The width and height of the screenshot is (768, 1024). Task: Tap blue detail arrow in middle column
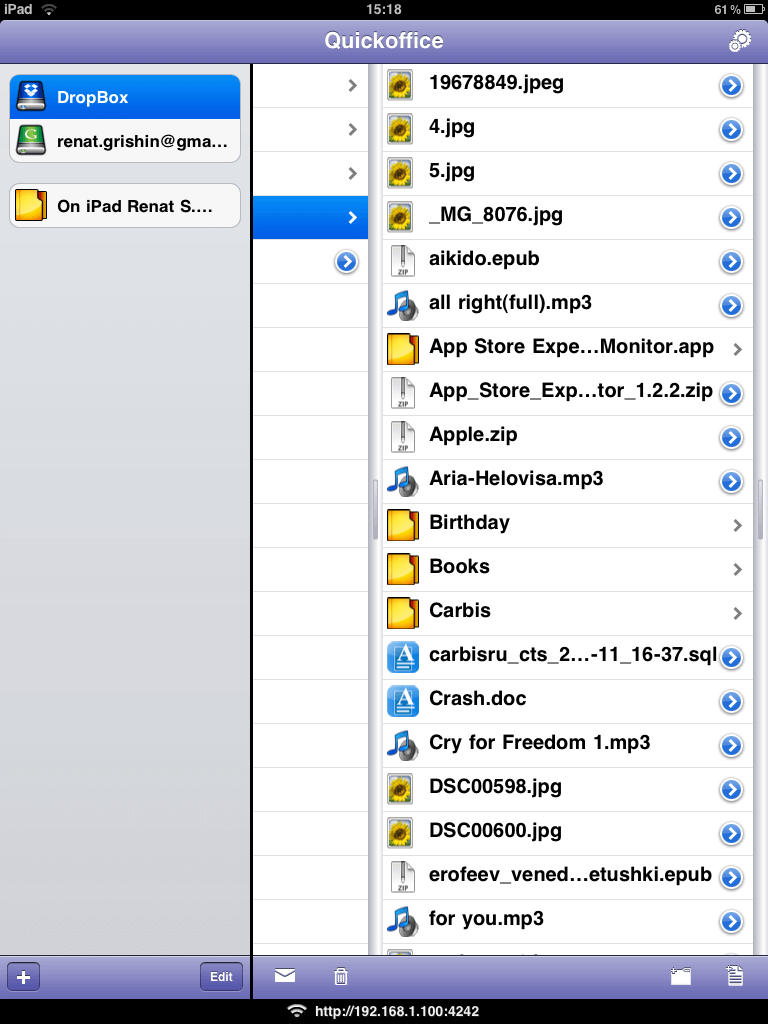pyautogui.click(x=346, y=262)
